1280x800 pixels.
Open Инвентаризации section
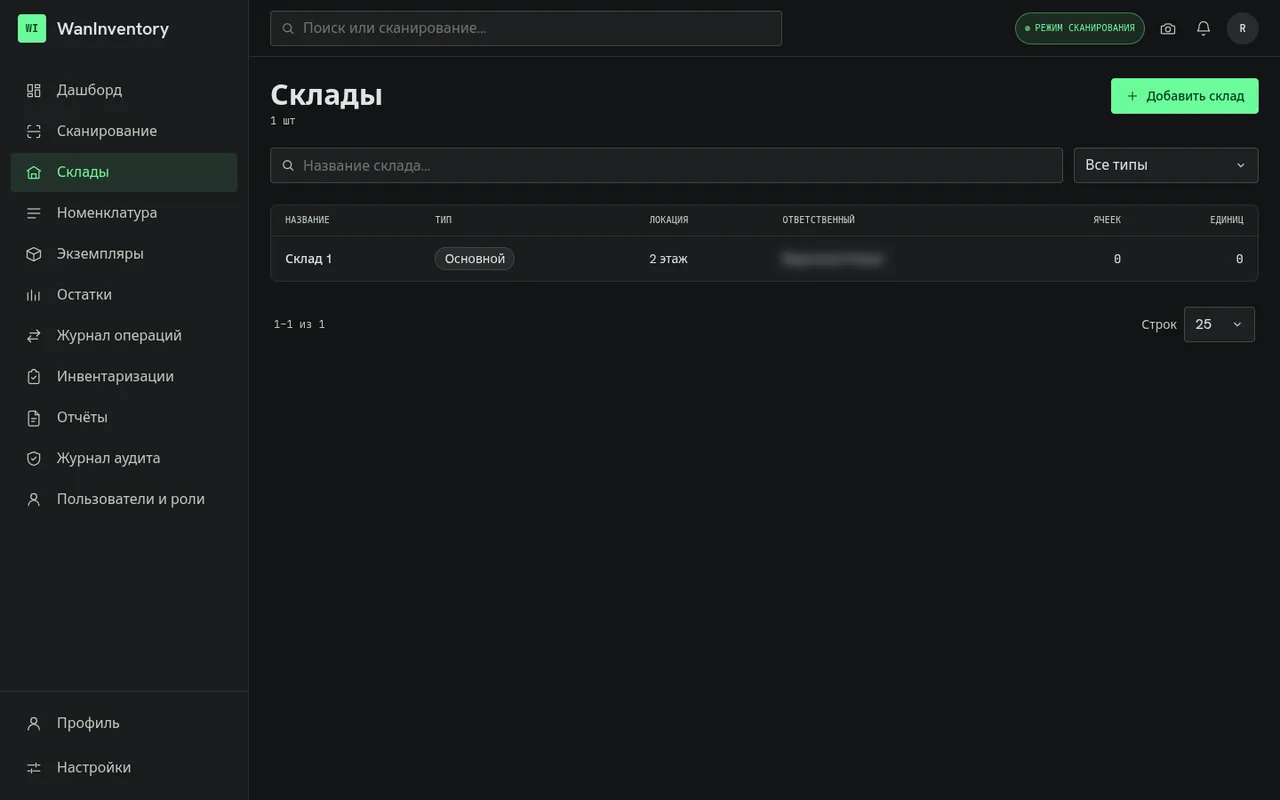124,377
